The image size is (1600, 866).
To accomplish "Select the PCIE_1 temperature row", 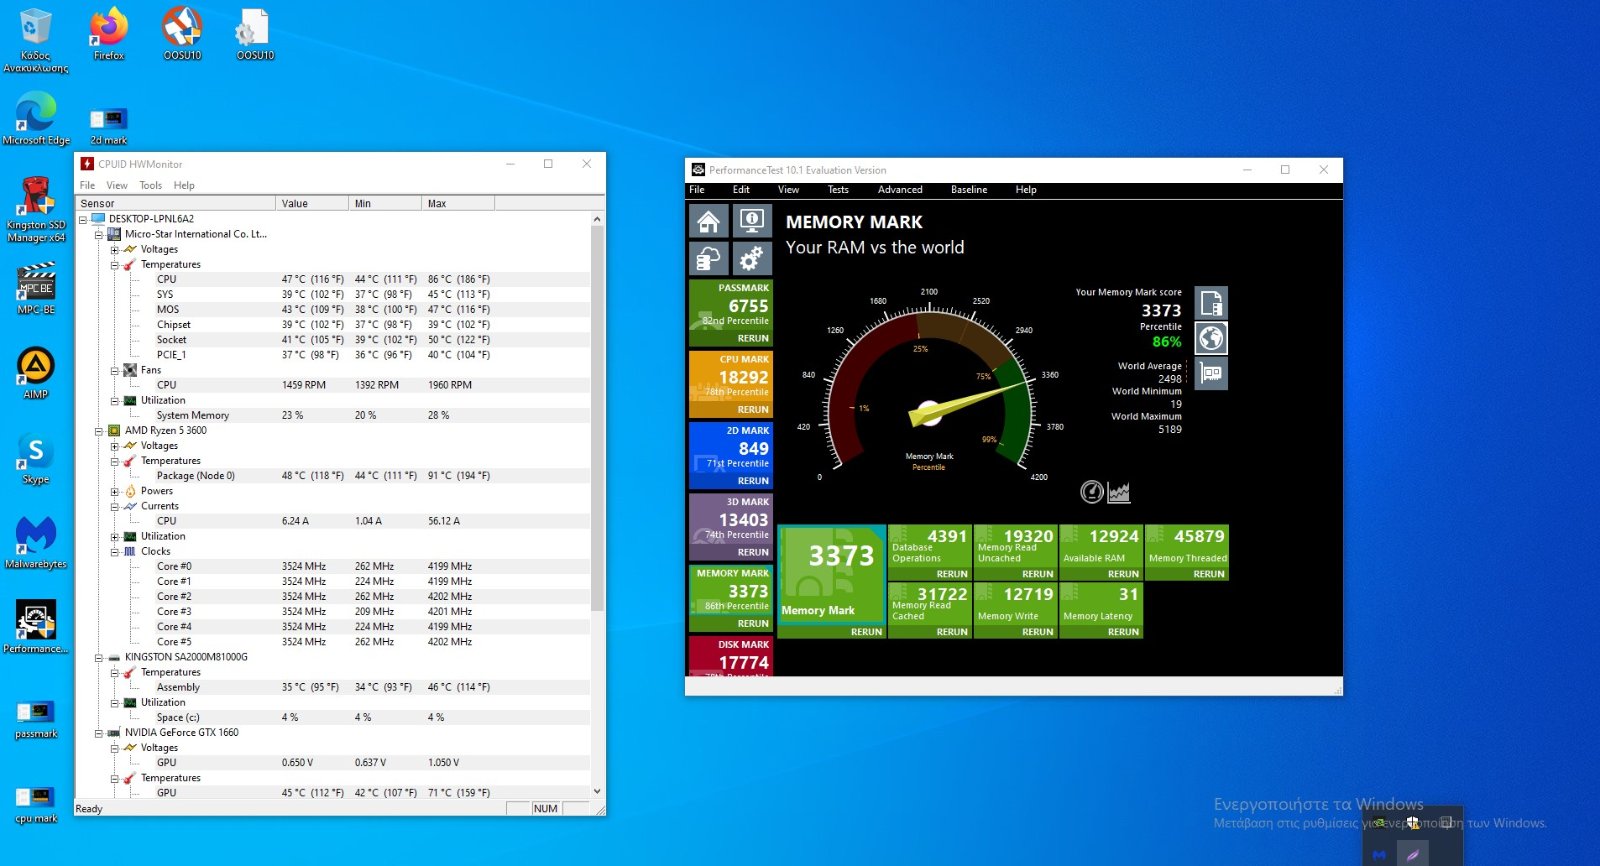I will click(333, 355).
